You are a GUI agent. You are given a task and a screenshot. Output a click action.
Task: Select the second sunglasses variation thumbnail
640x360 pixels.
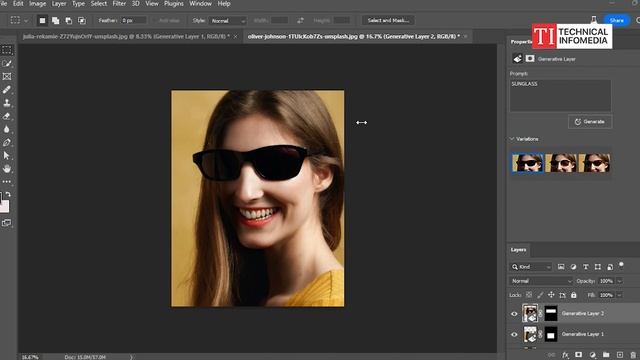click(x=561, y=163)
